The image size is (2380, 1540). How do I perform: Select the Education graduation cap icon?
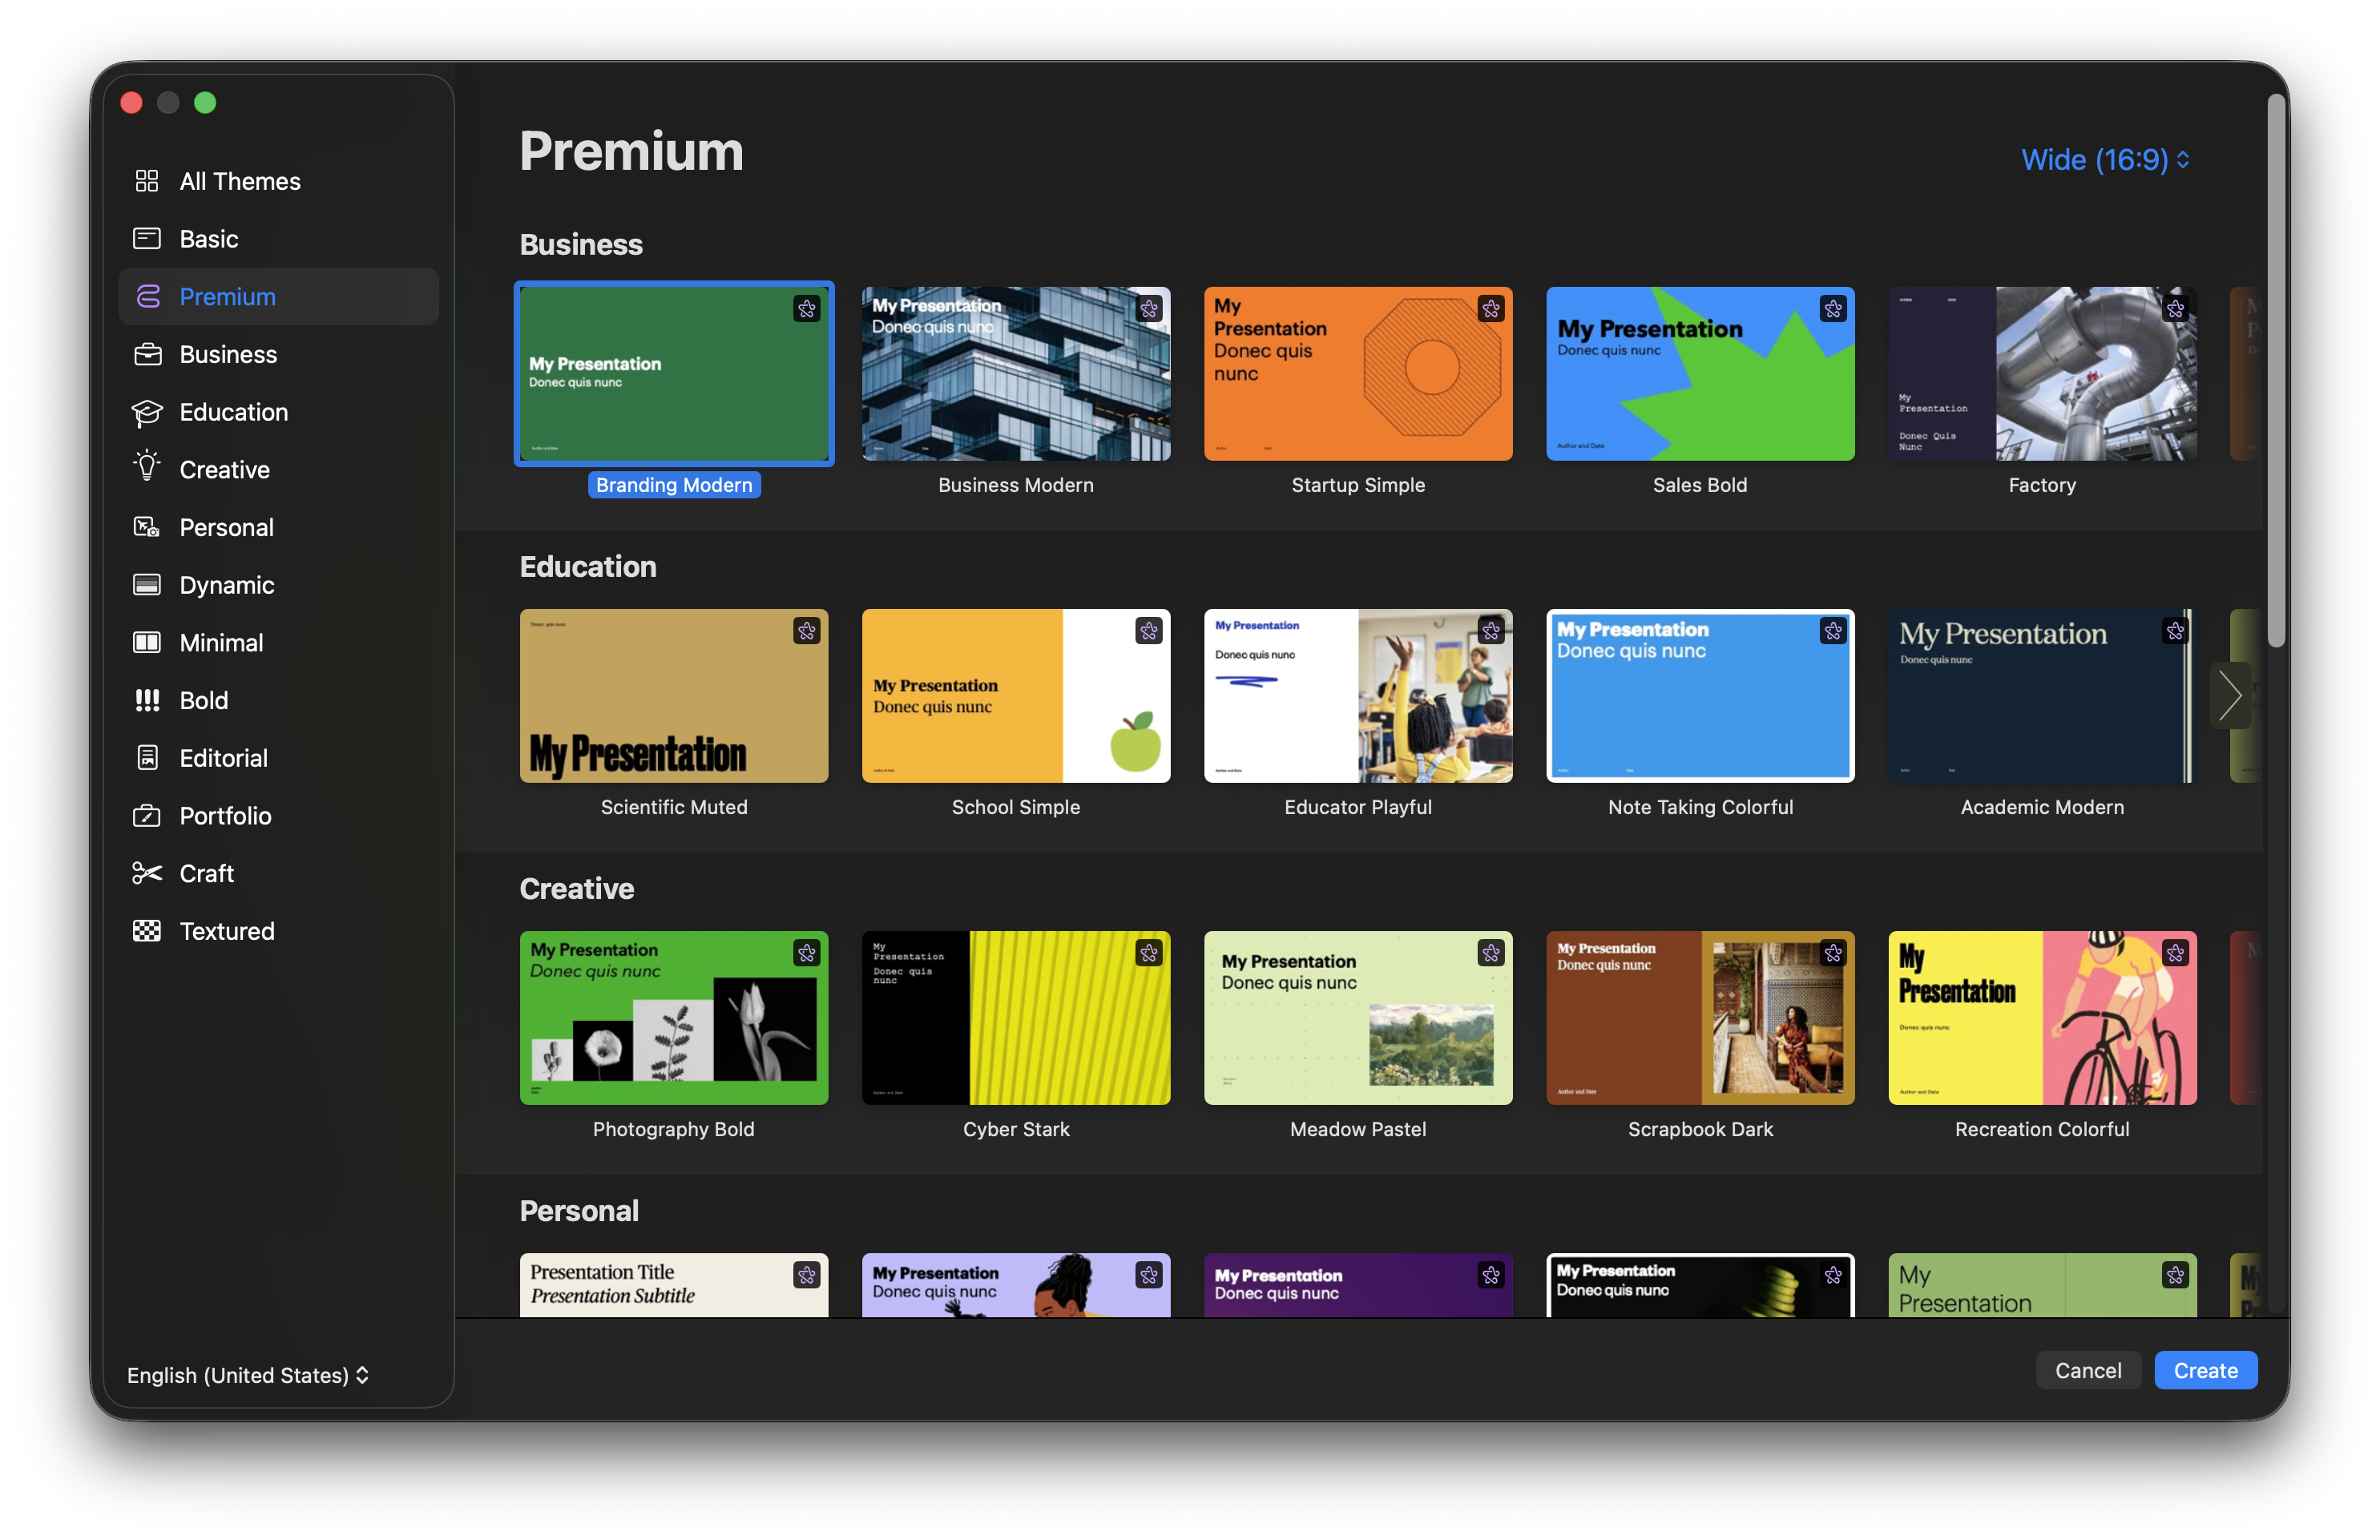click(x=147, y=412)
